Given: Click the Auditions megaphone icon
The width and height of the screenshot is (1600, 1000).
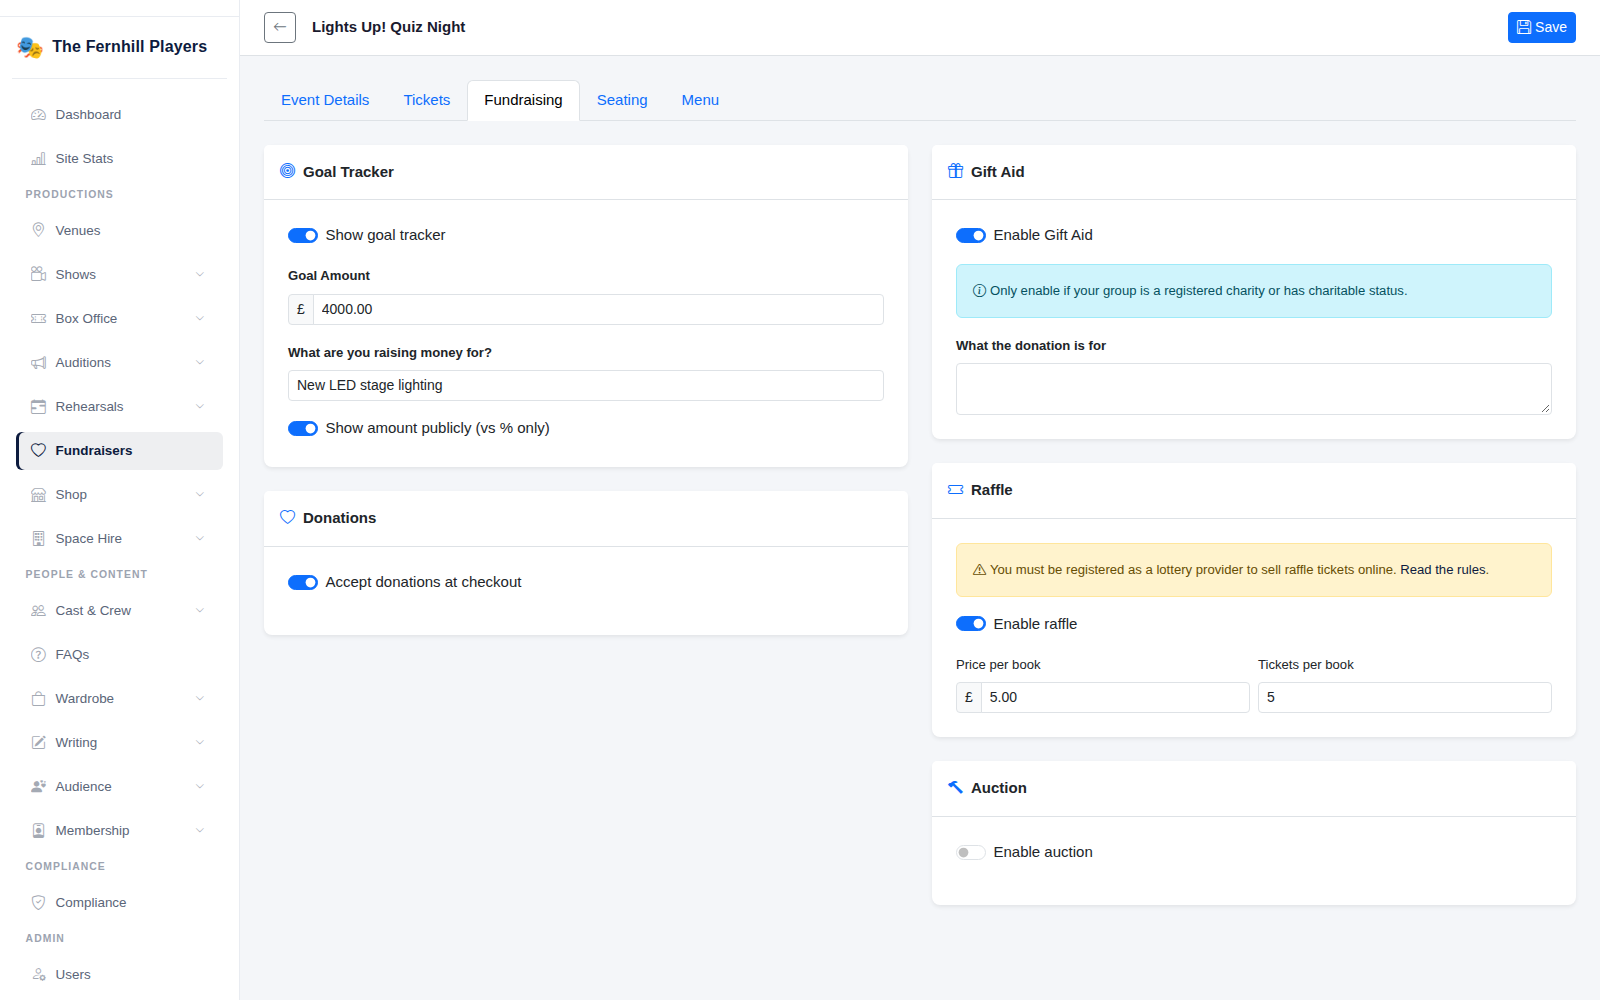Looking at the screenshot, I should tap(38, 362).
